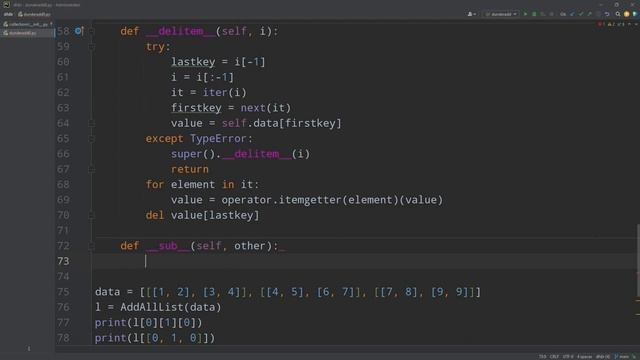
Task: Click the orange circular icon at toolbar end
Action: pyautogui.click(x=627, y=14)
